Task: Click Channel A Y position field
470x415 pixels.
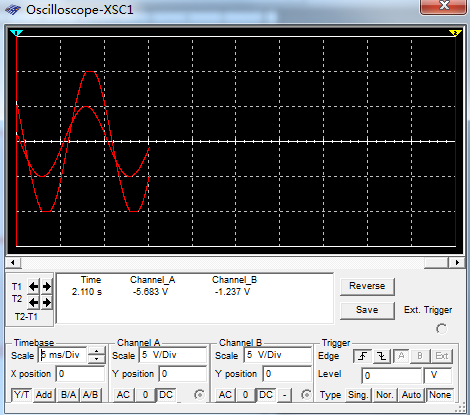Action: [x=183, y=374]
